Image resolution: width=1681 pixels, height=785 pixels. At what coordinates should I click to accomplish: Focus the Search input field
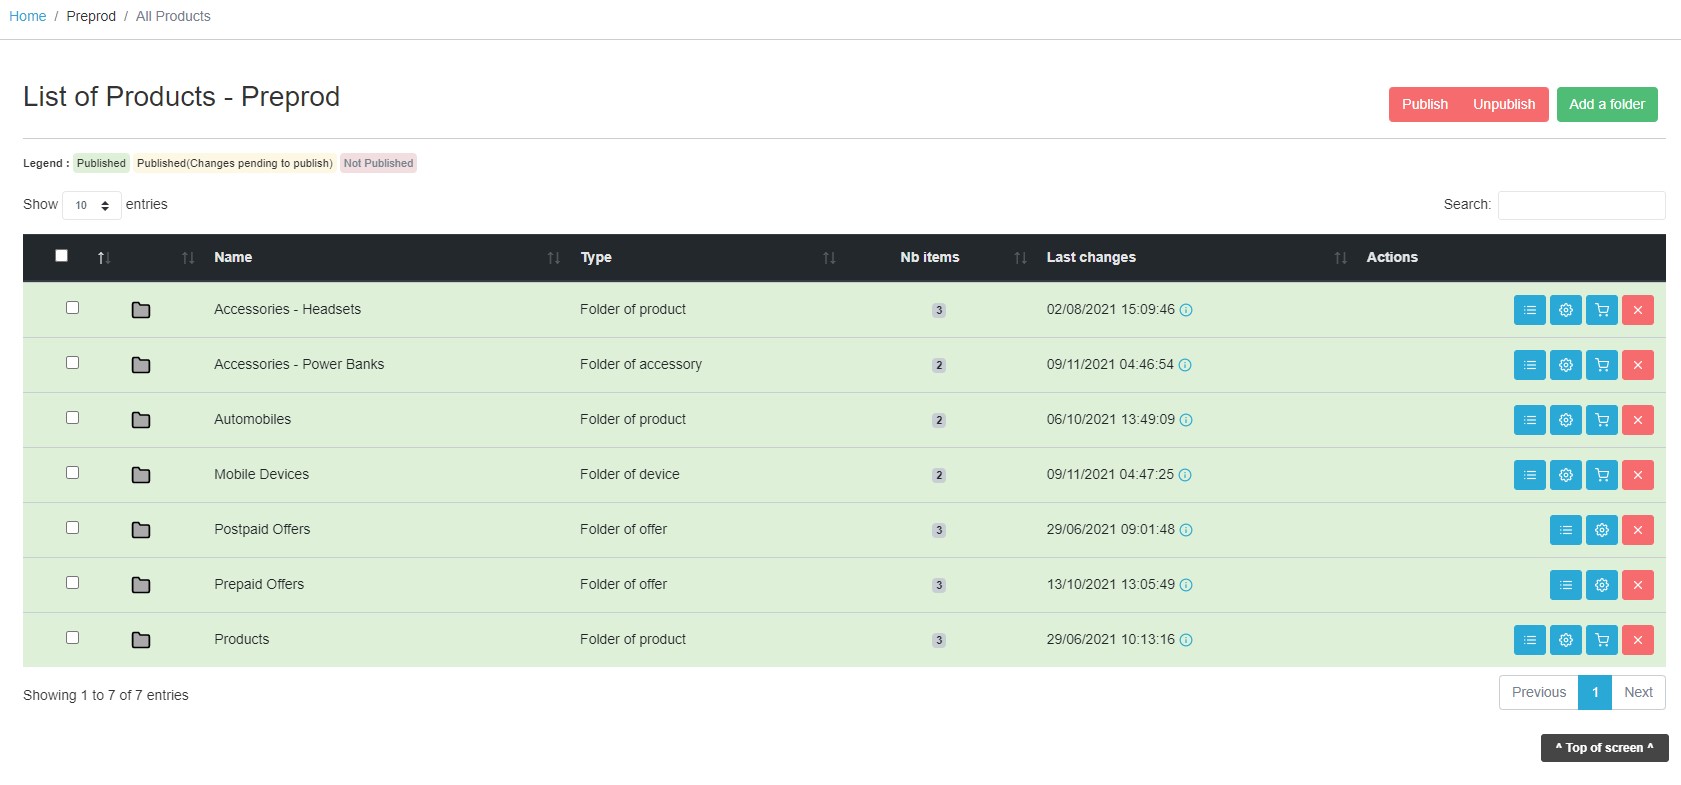pyautogui.click(x=1580, y=205)
